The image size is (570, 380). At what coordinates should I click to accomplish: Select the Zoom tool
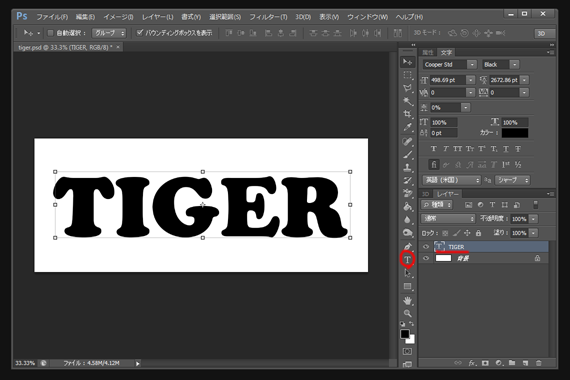[x=408, y=313]
